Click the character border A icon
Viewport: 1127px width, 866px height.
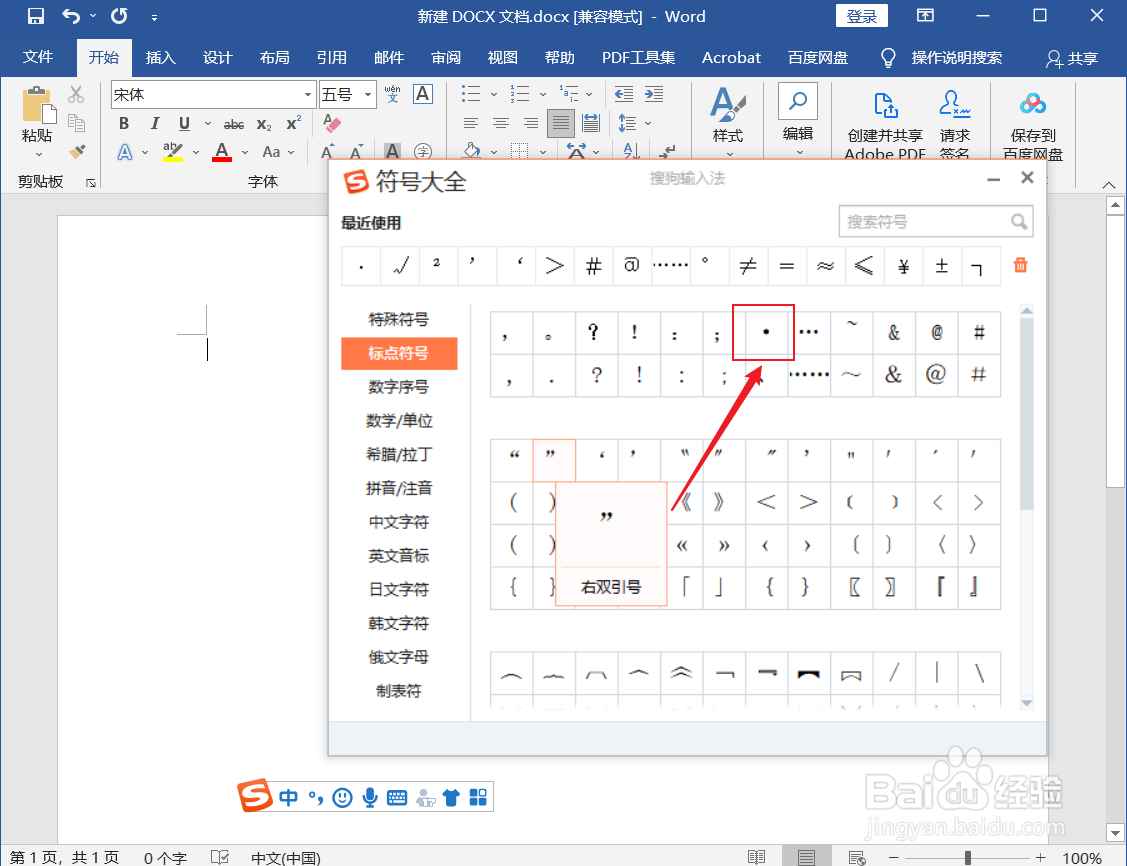(423, 94)
